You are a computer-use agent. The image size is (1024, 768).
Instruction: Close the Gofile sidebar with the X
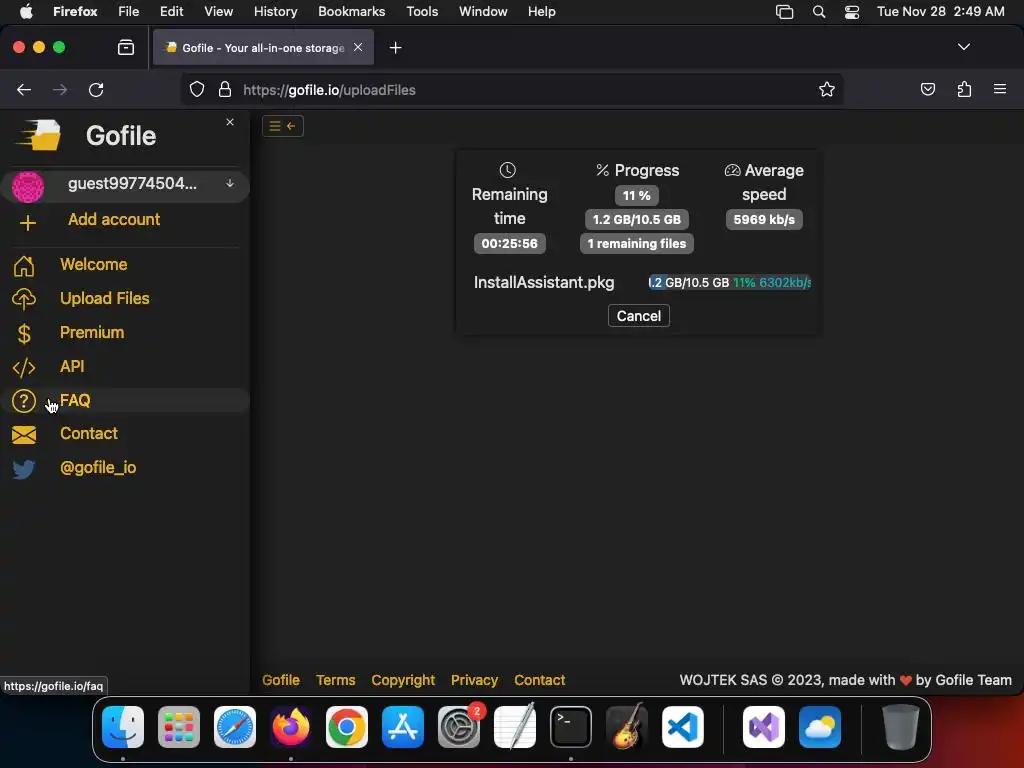pyautogui.click(x=230, y=122)
